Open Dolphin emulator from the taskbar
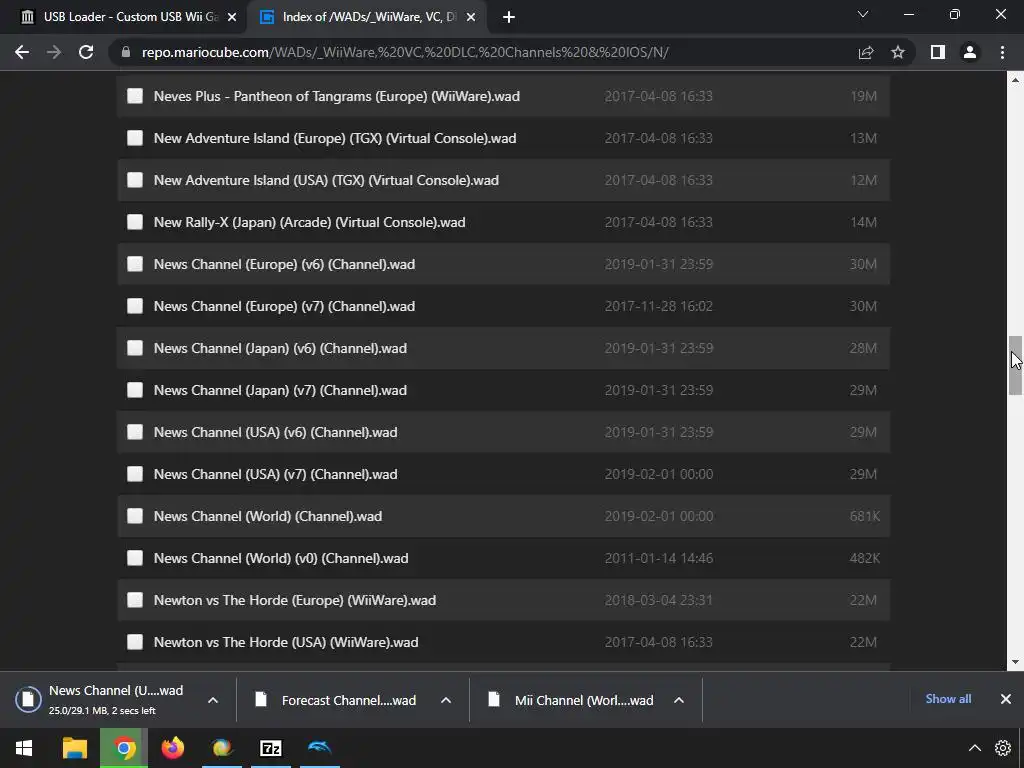 pyautogui.click(x=319, y=748)
